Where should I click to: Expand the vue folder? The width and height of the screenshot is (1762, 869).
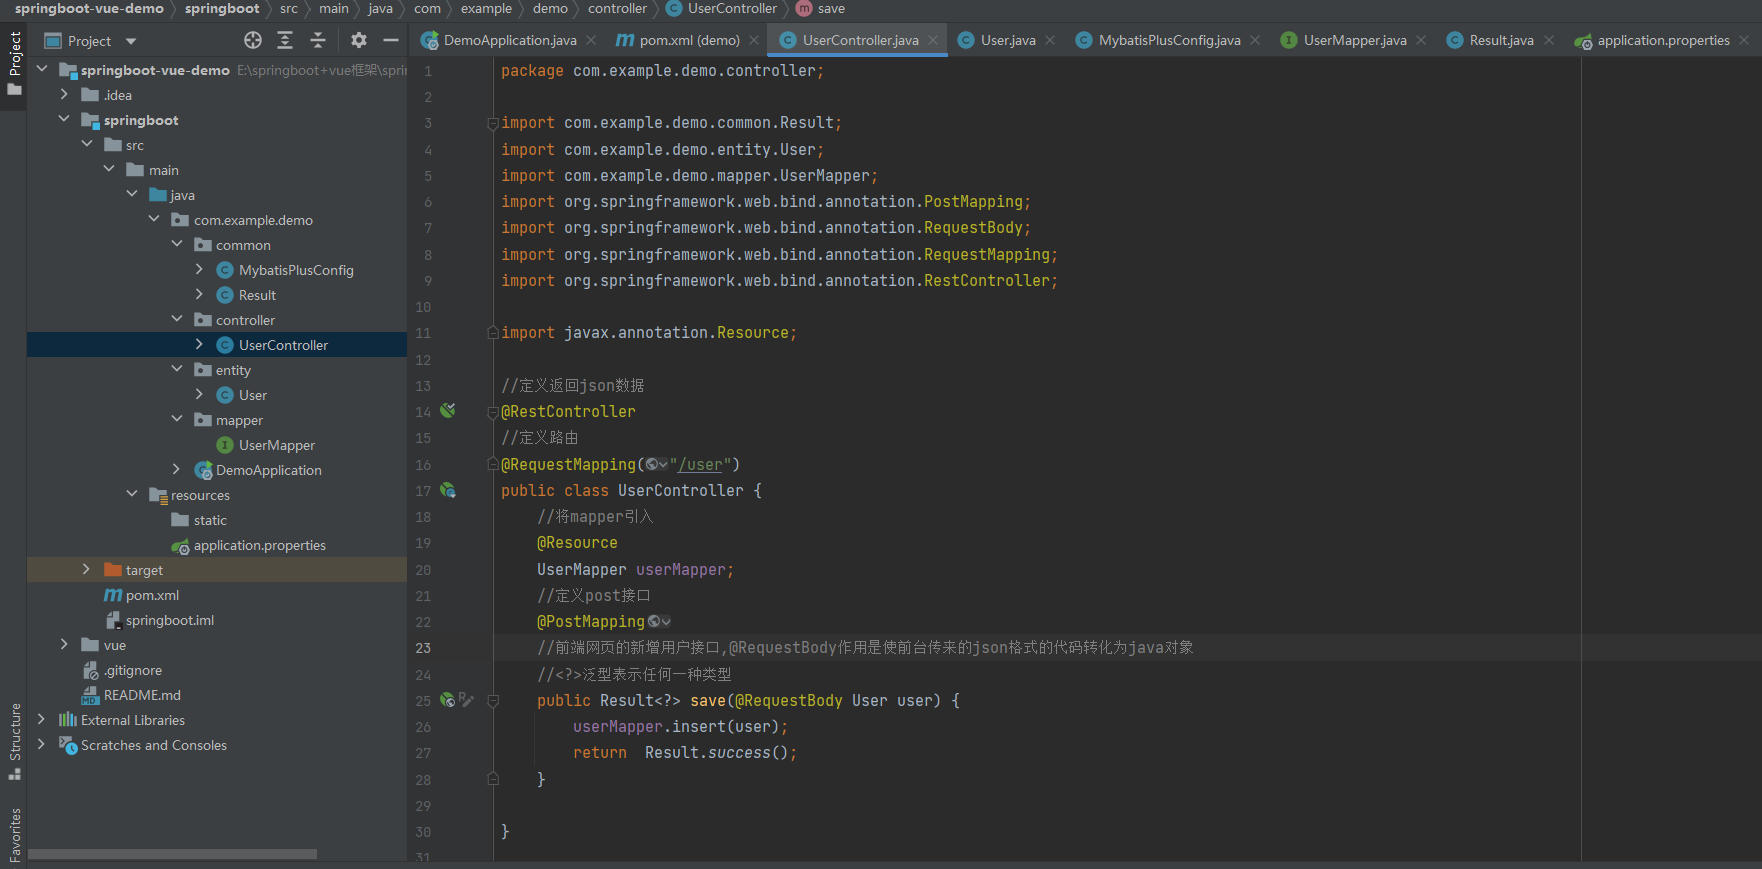click(x=64, y=644)
